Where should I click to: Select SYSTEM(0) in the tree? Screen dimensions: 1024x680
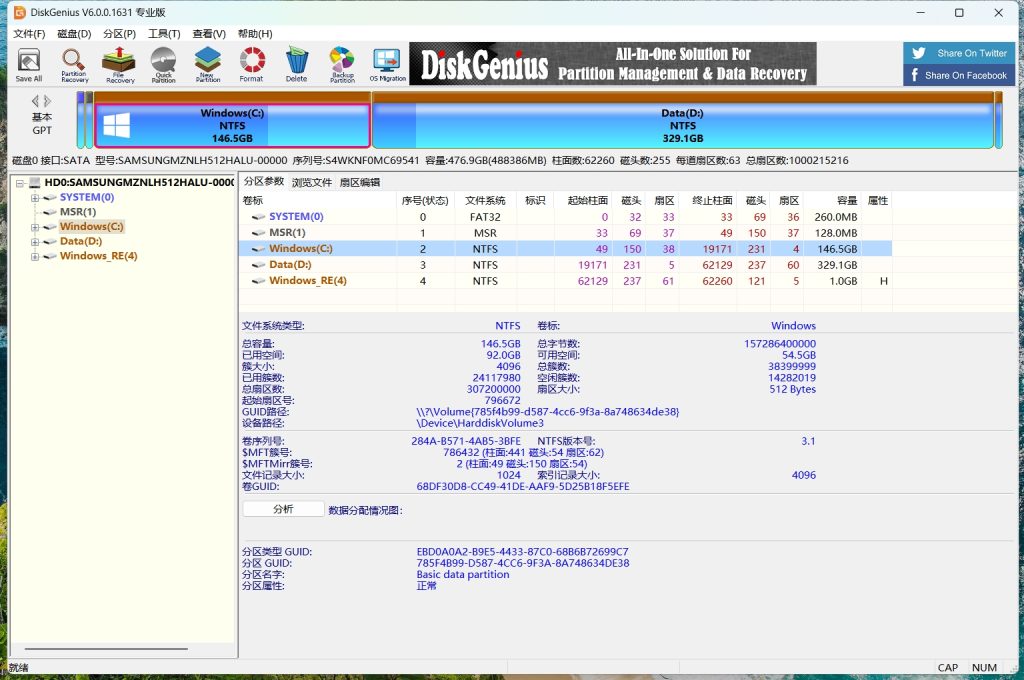tap(87, 197)
